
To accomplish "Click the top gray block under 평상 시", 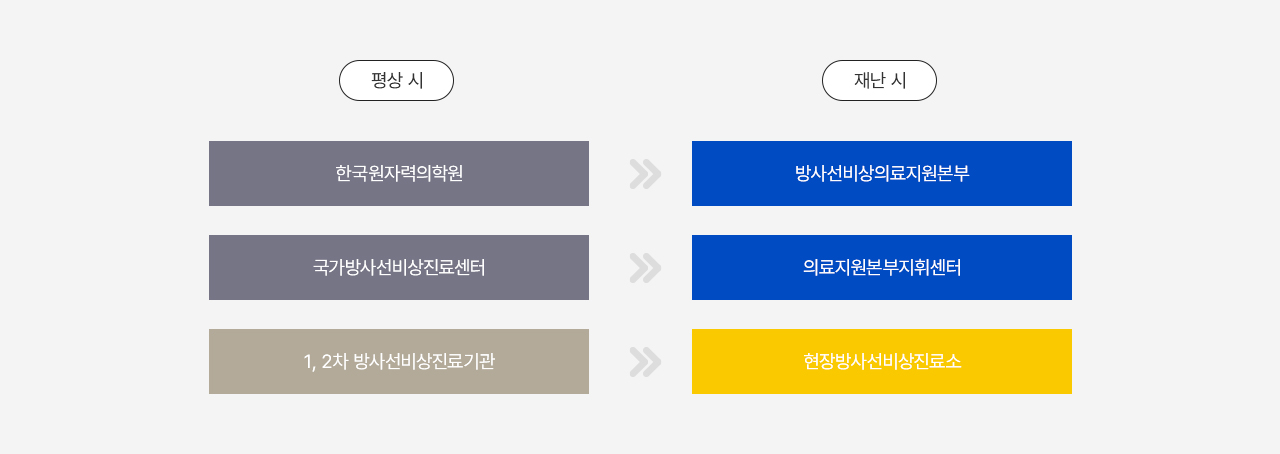I will click(x=398, y=174).
